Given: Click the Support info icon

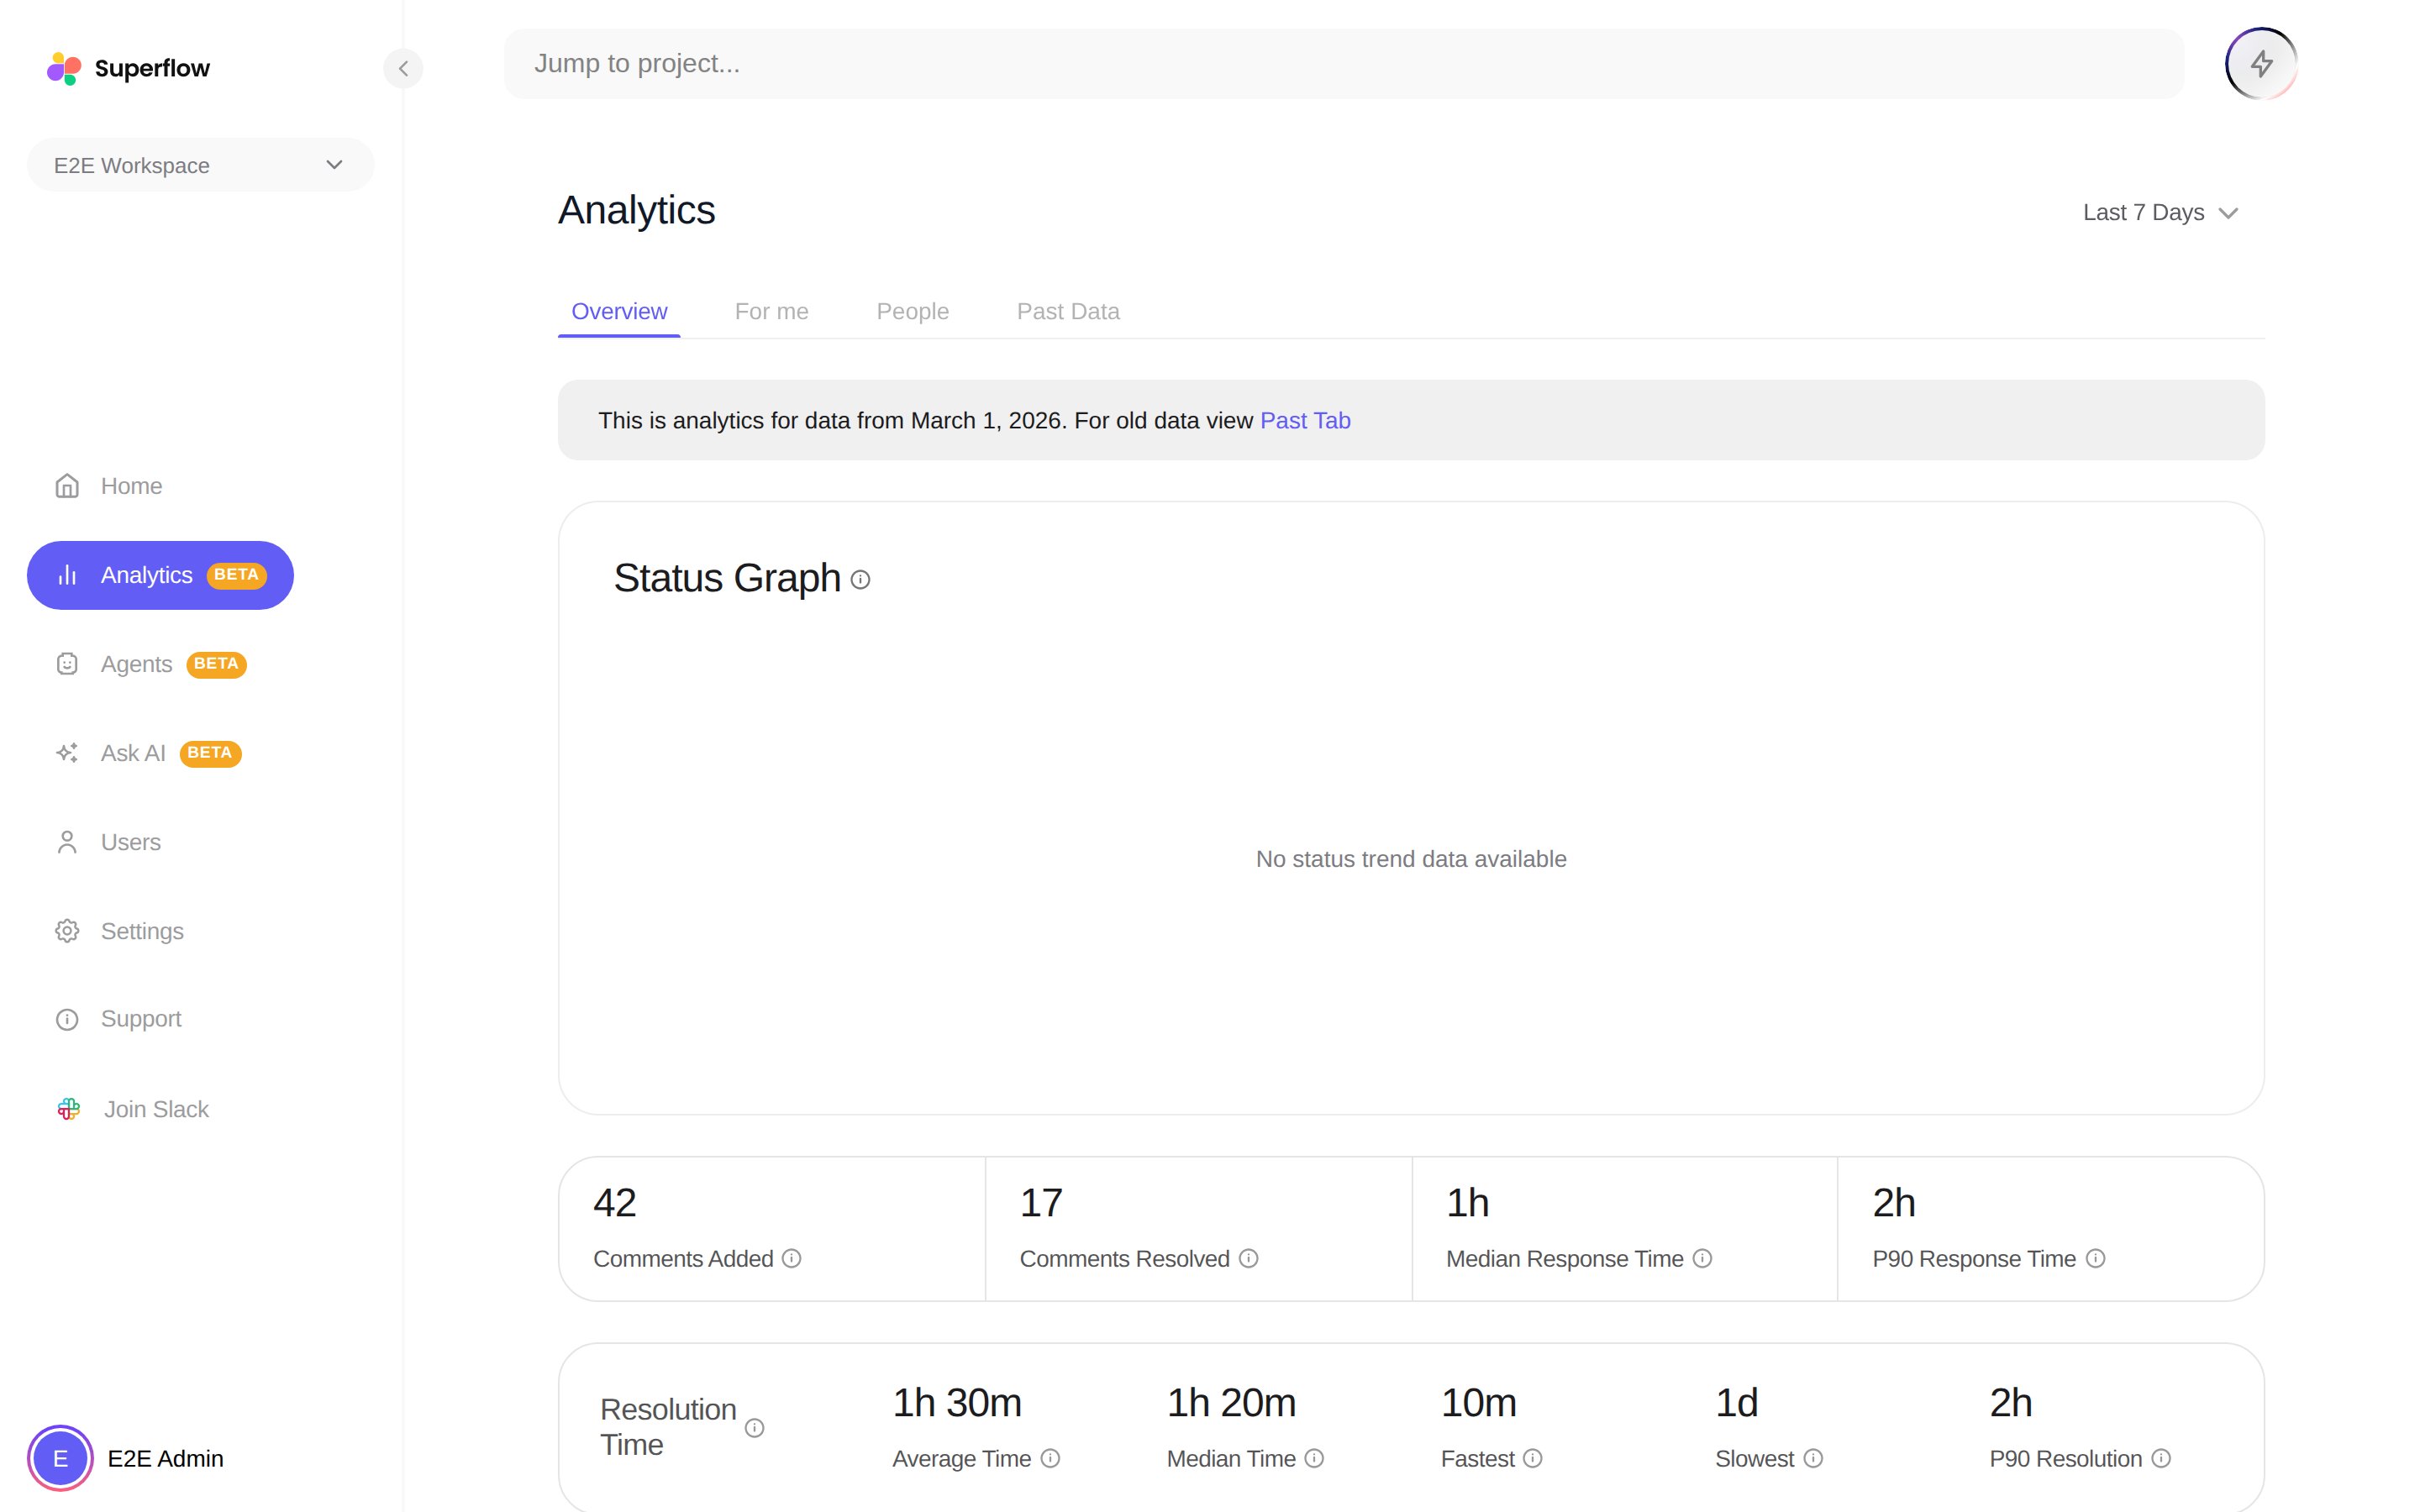Looking at the screenshot, I should pos(67,1019).
